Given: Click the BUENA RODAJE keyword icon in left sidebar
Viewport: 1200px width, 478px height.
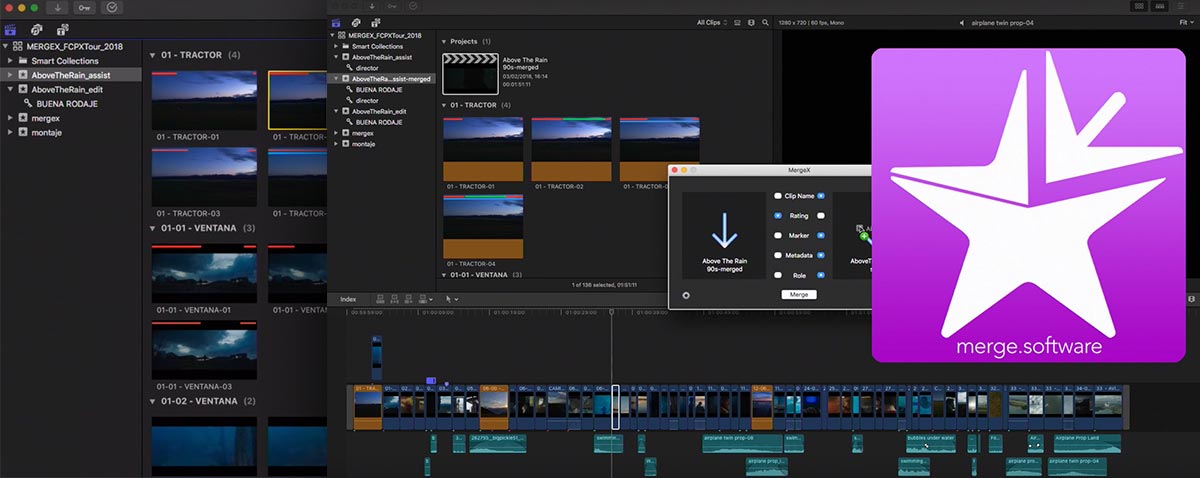Looking at the screenshot, I should point(28,103).
